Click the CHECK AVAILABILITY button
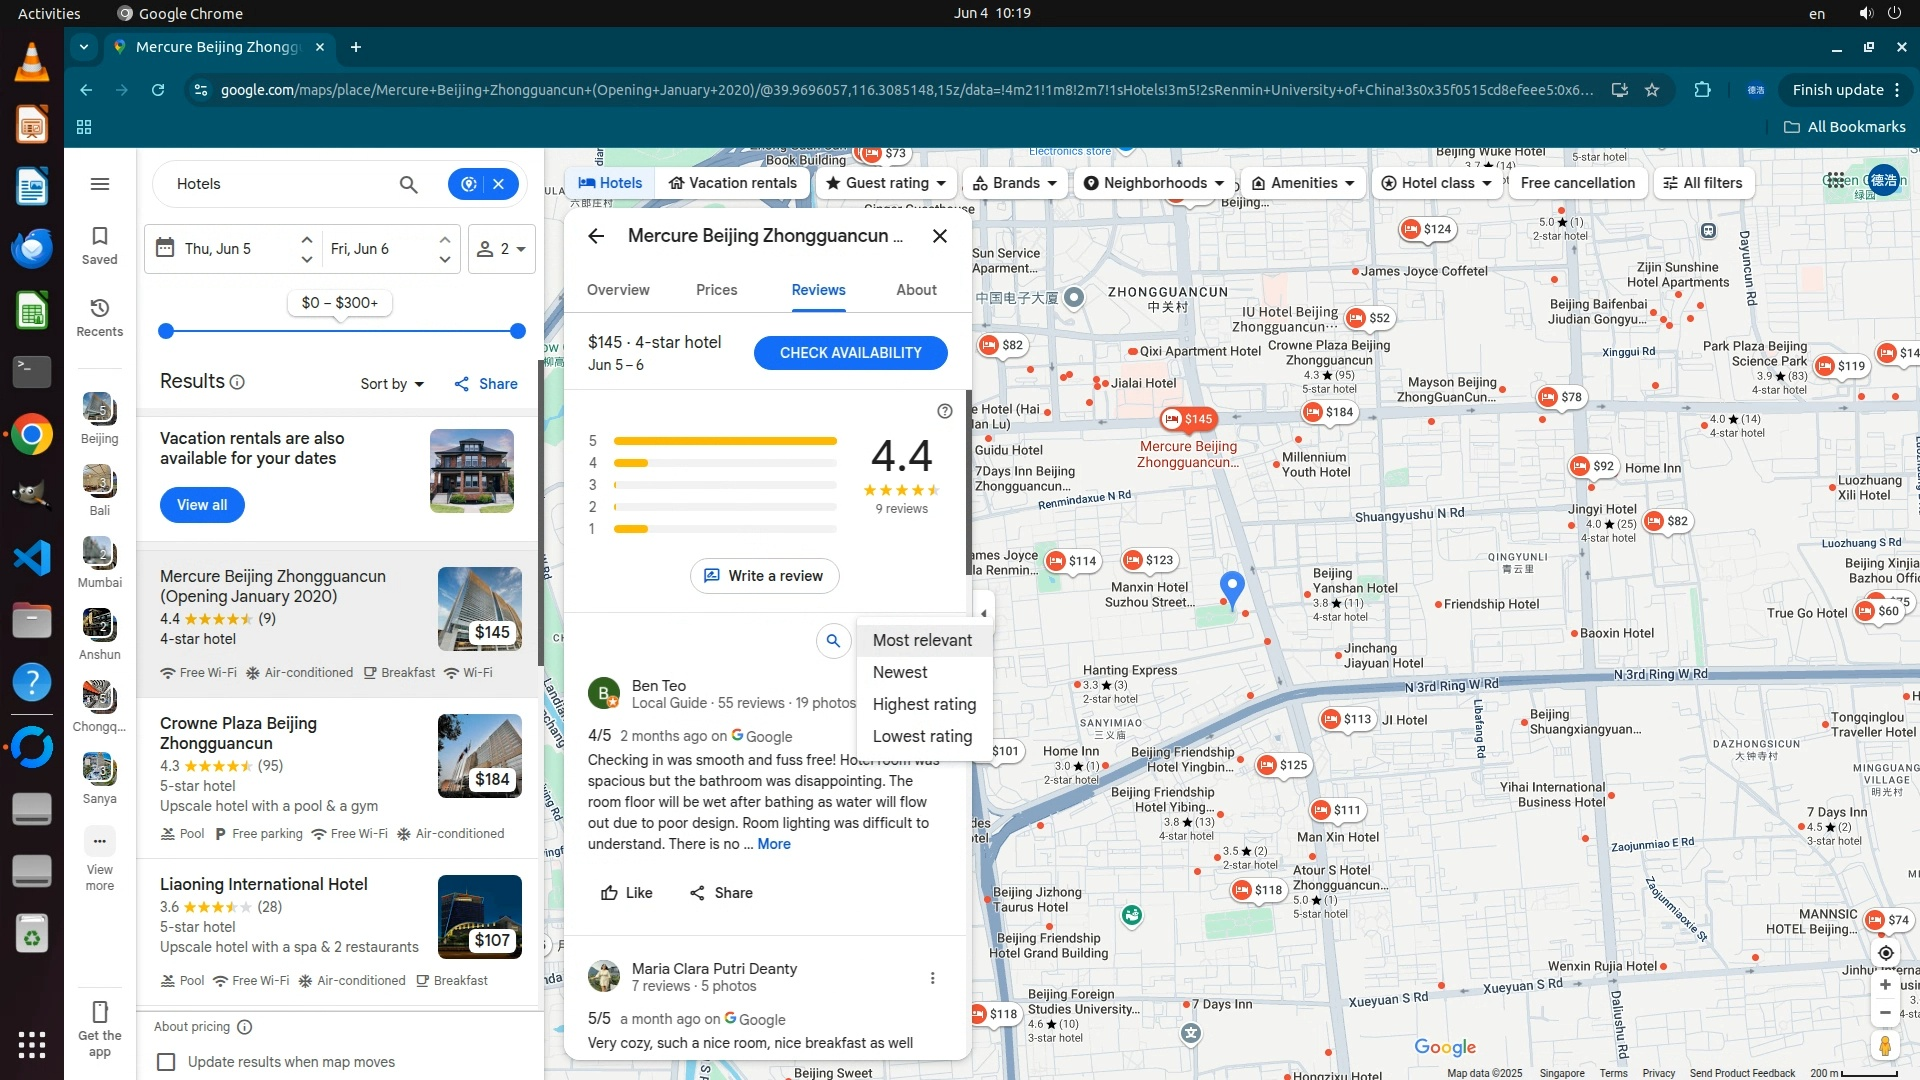The height and width of the screenshot is (1080, 1920). coord(850,353)
